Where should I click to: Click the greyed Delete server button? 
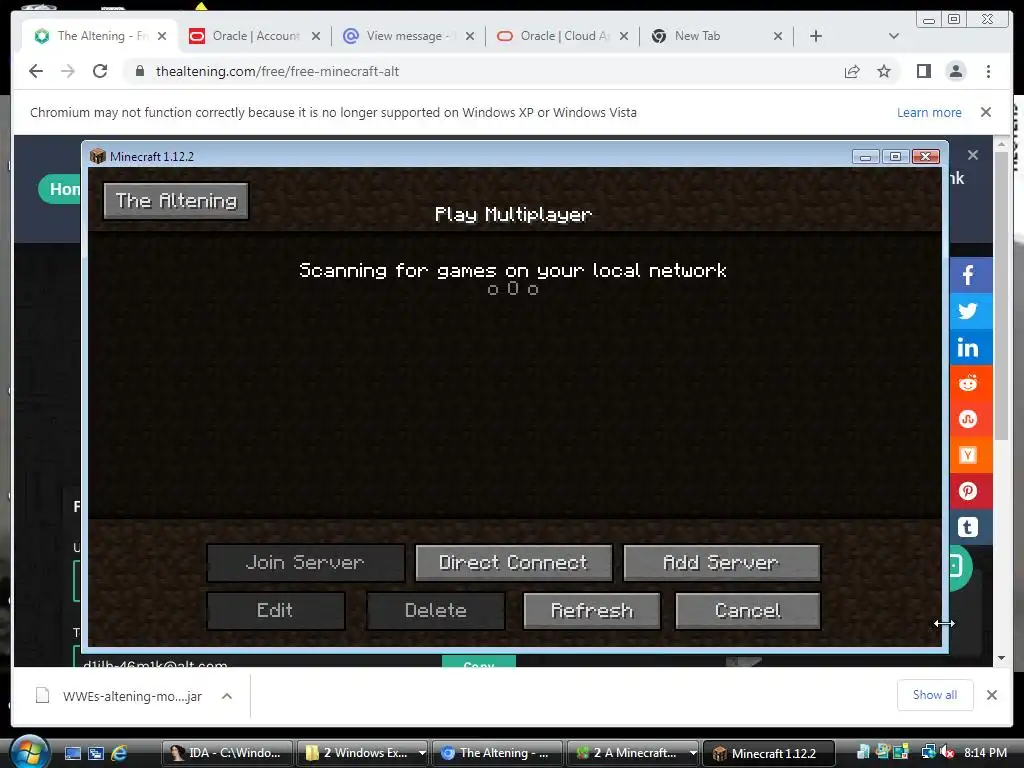tap(436, 611)
